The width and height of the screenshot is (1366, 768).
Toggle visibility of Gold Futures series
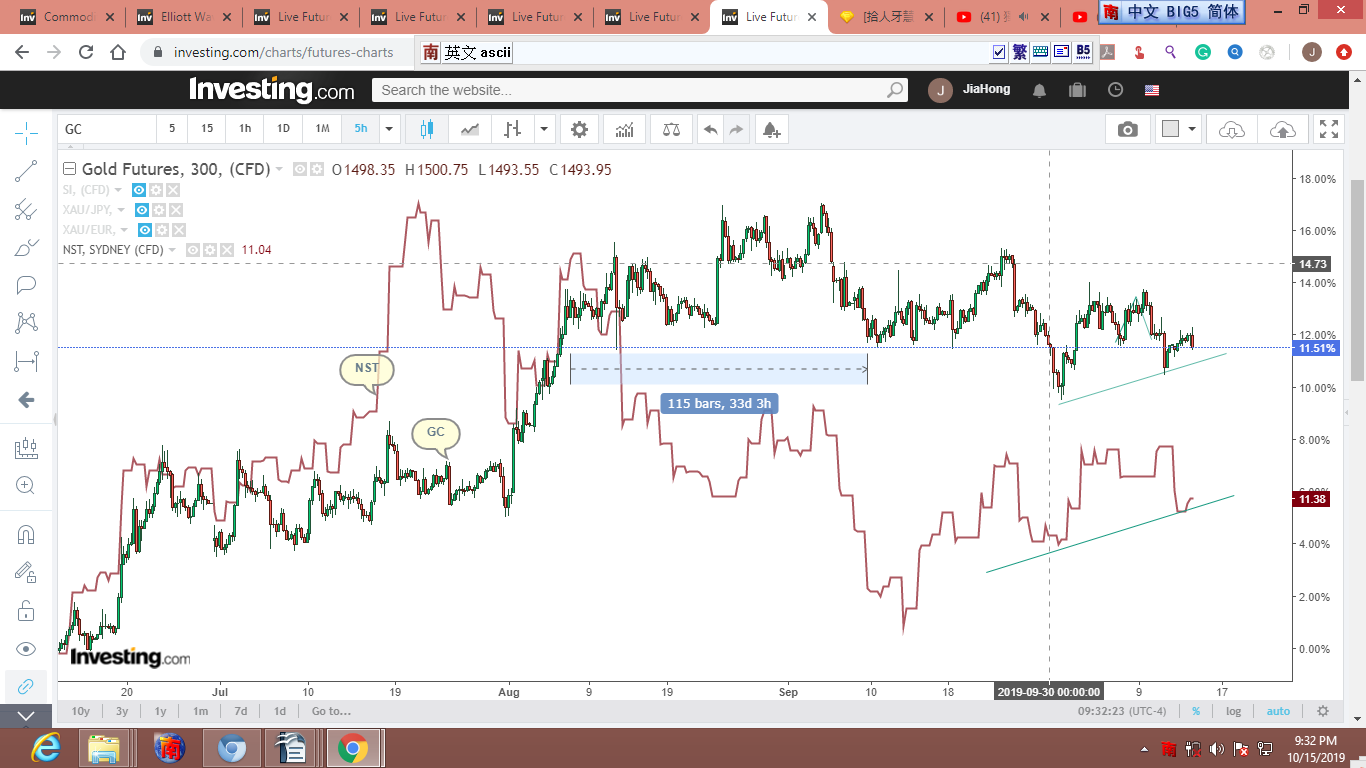click(299, 170)
